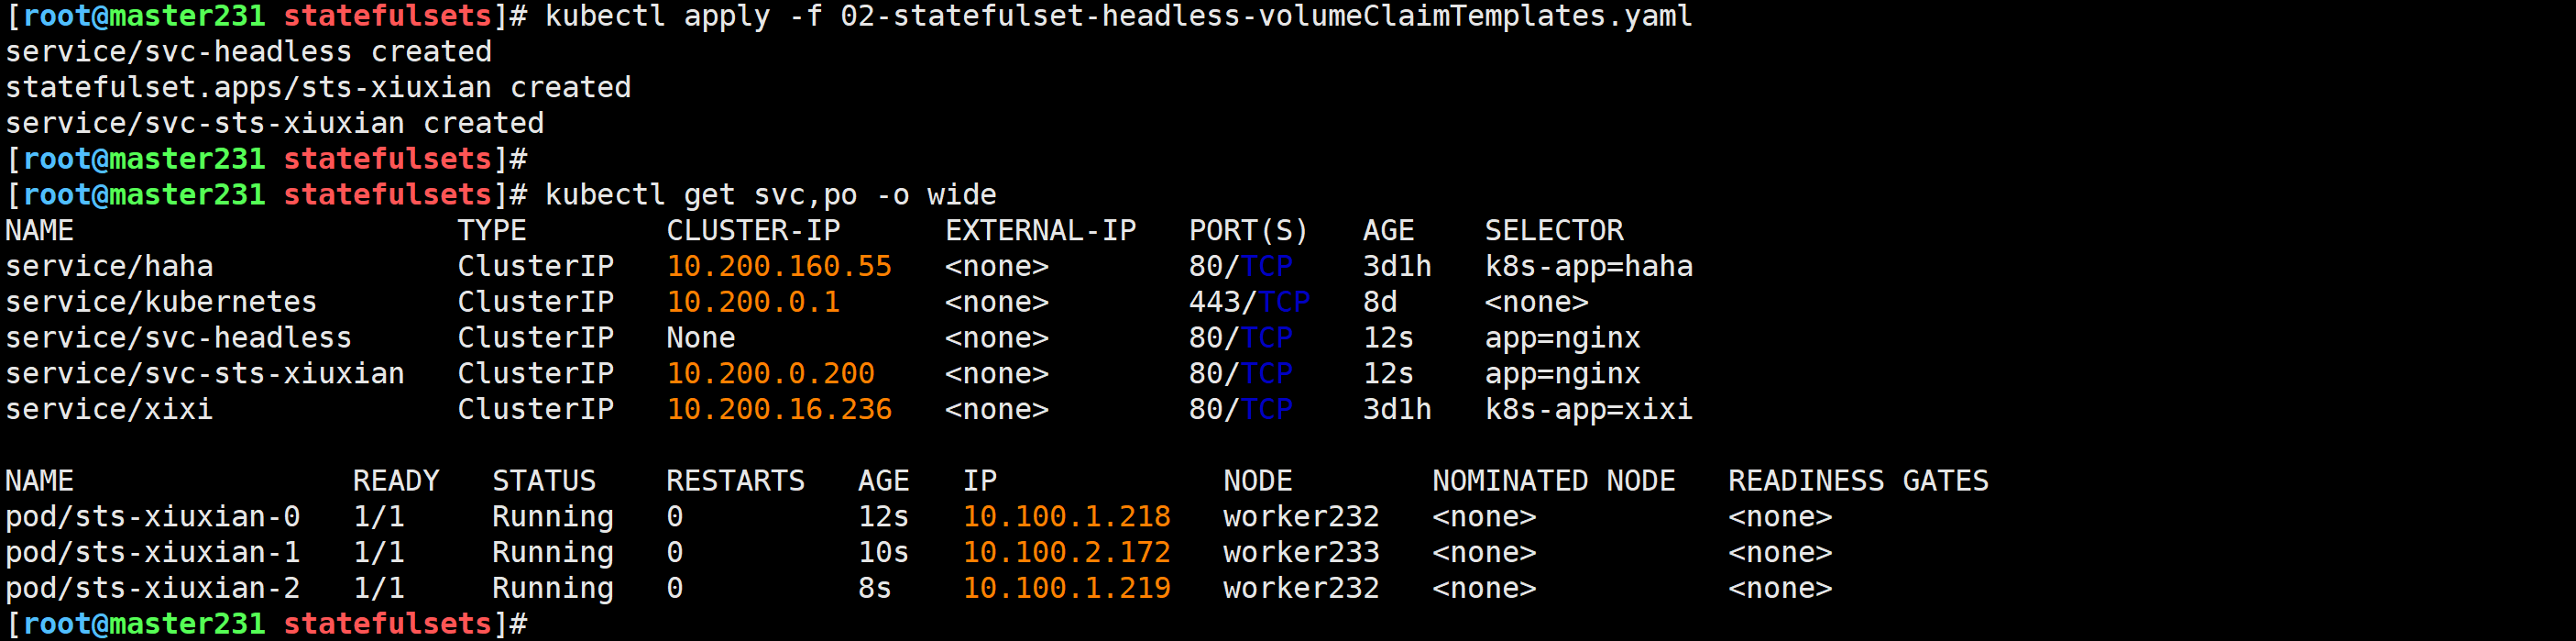Click worker232 node of sts-xiuxian-2
This screenshot has height=641, width=2576.
coord(1301,589)
